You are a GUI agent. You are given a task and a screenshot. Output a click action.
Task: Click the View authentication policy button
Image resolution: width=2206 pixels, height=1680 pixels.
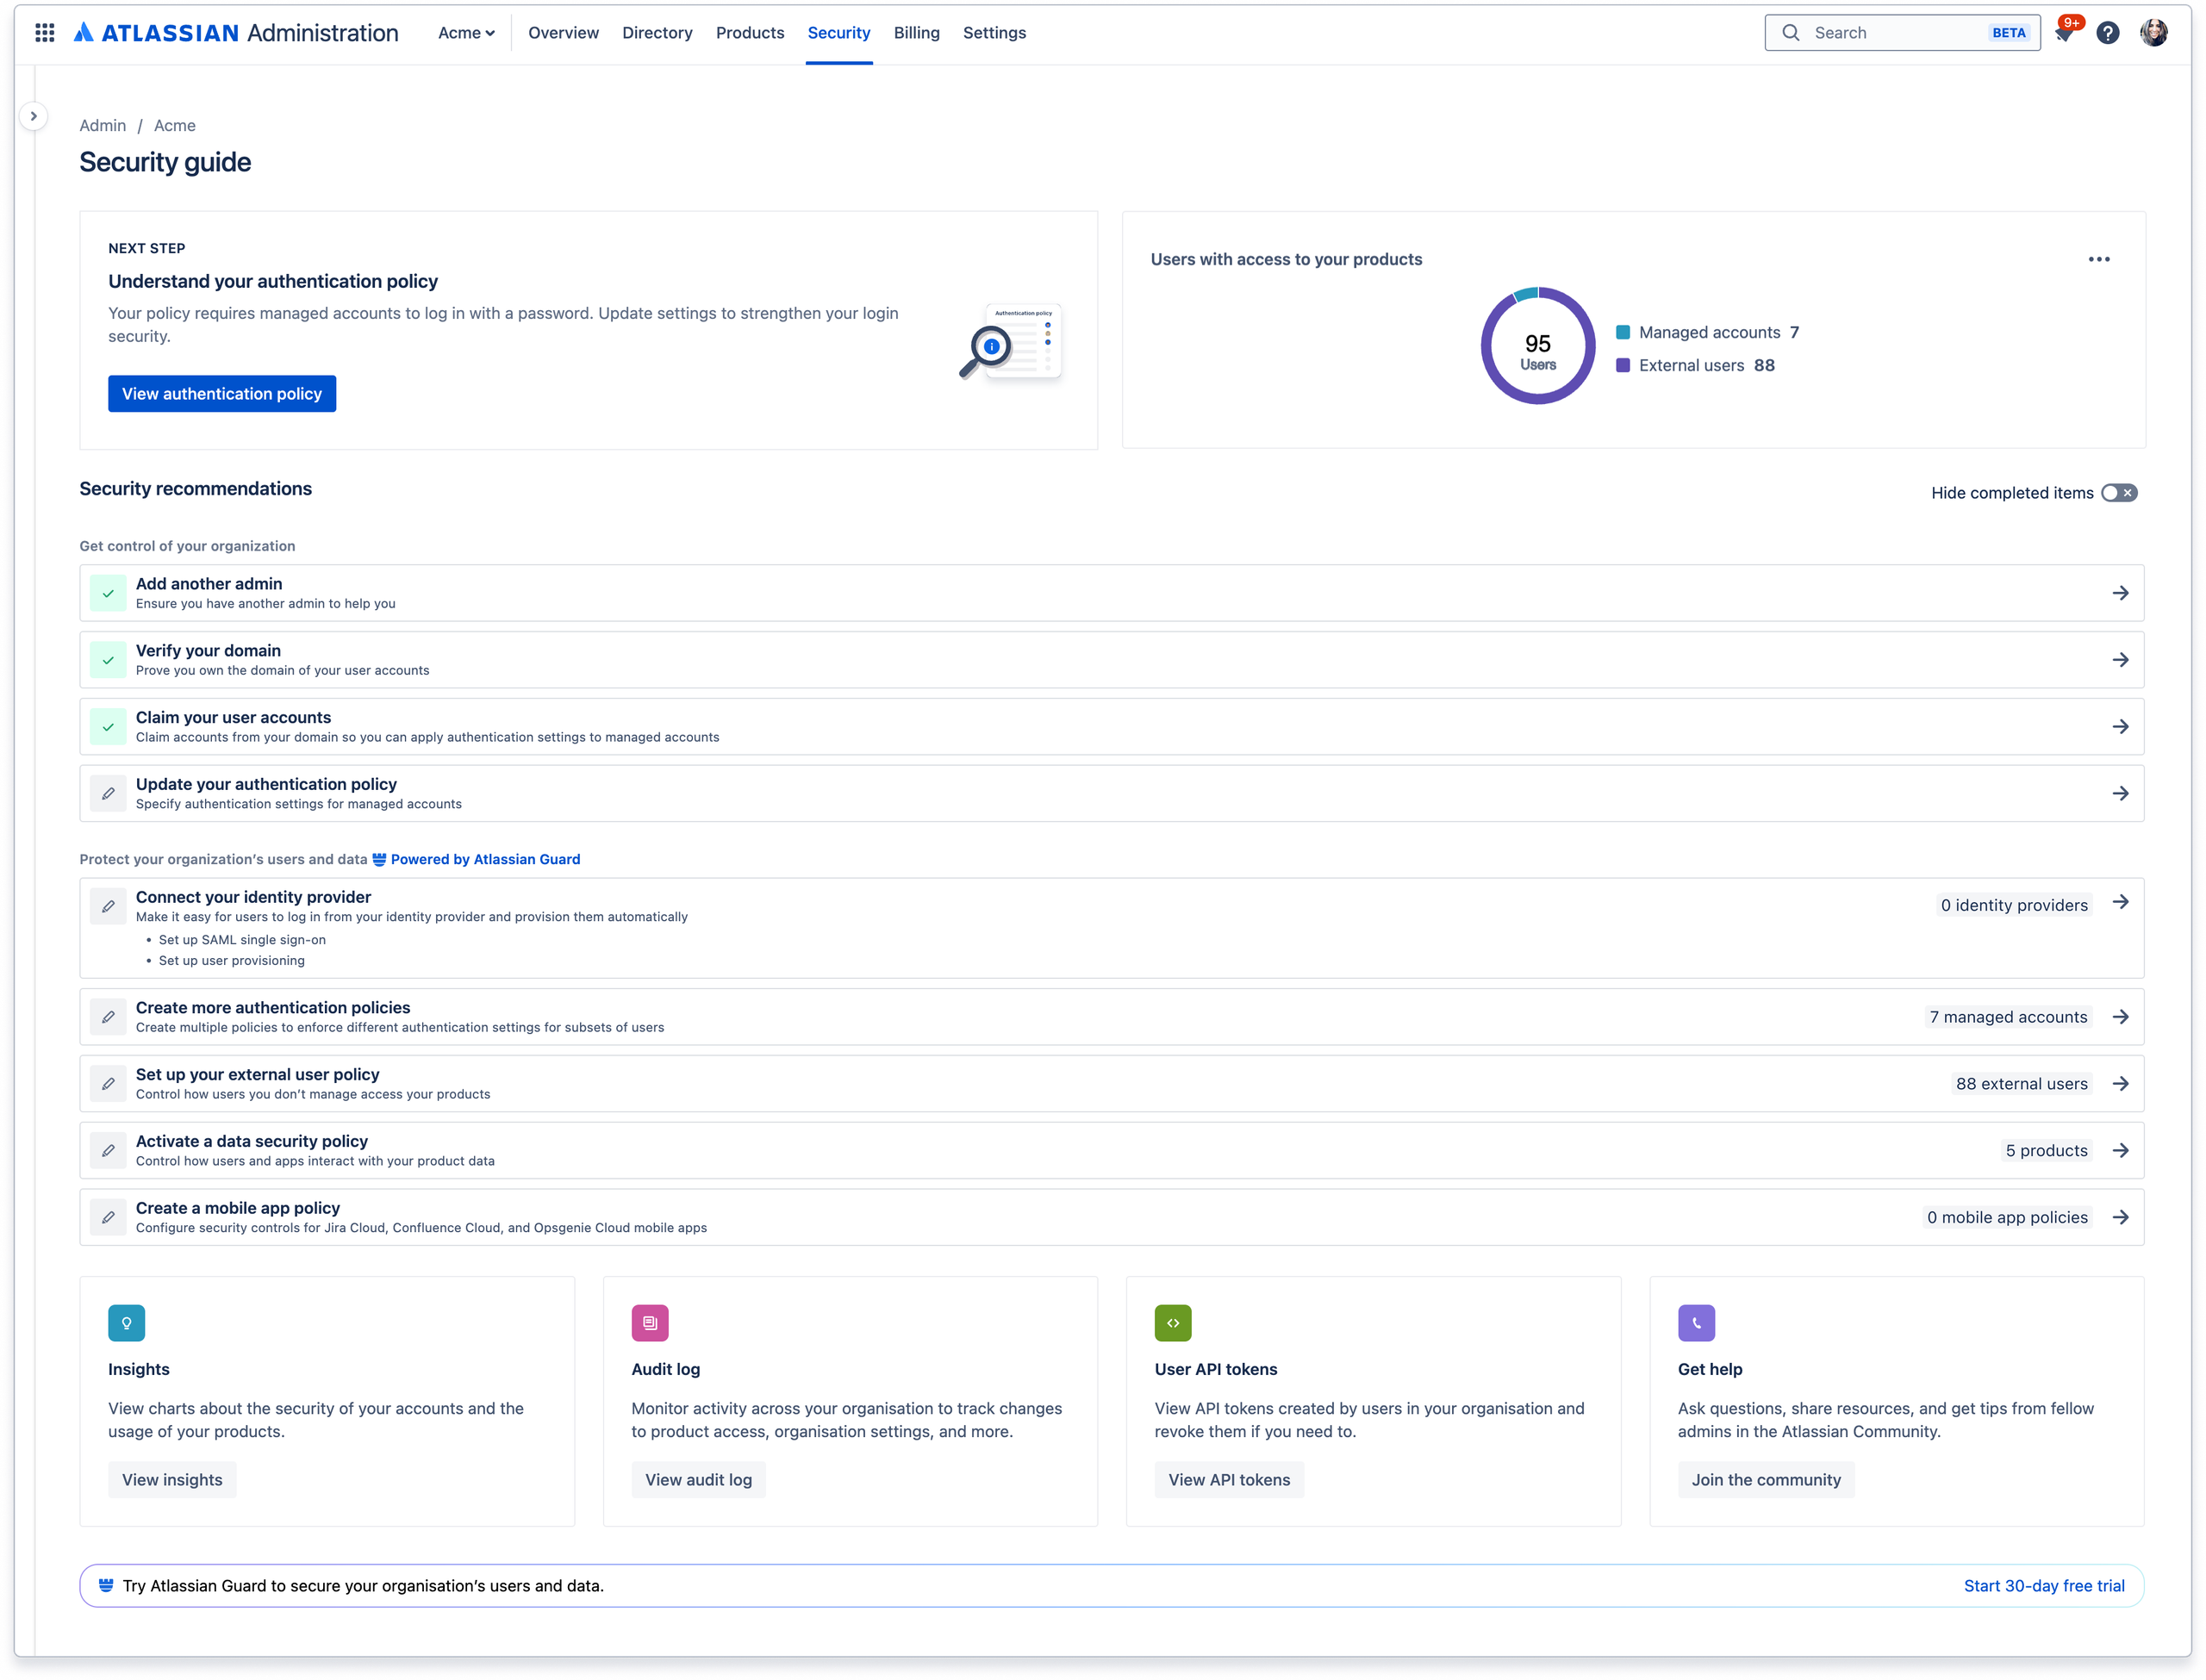coord(222,393)
